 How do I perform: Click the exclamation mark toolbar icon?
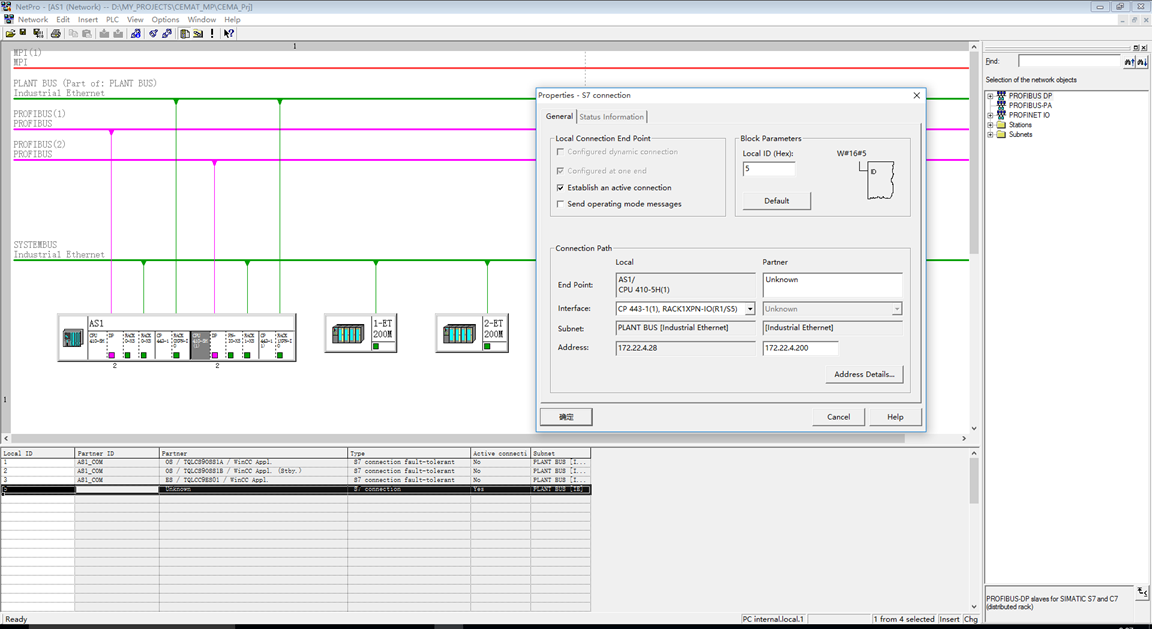coord(212,33)
